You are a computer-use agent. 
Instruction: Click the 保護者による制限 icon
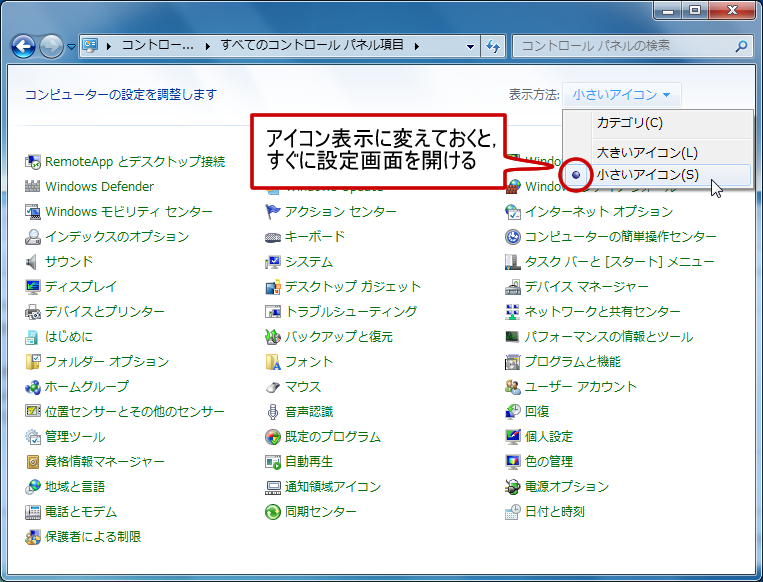tap(33, 537)
